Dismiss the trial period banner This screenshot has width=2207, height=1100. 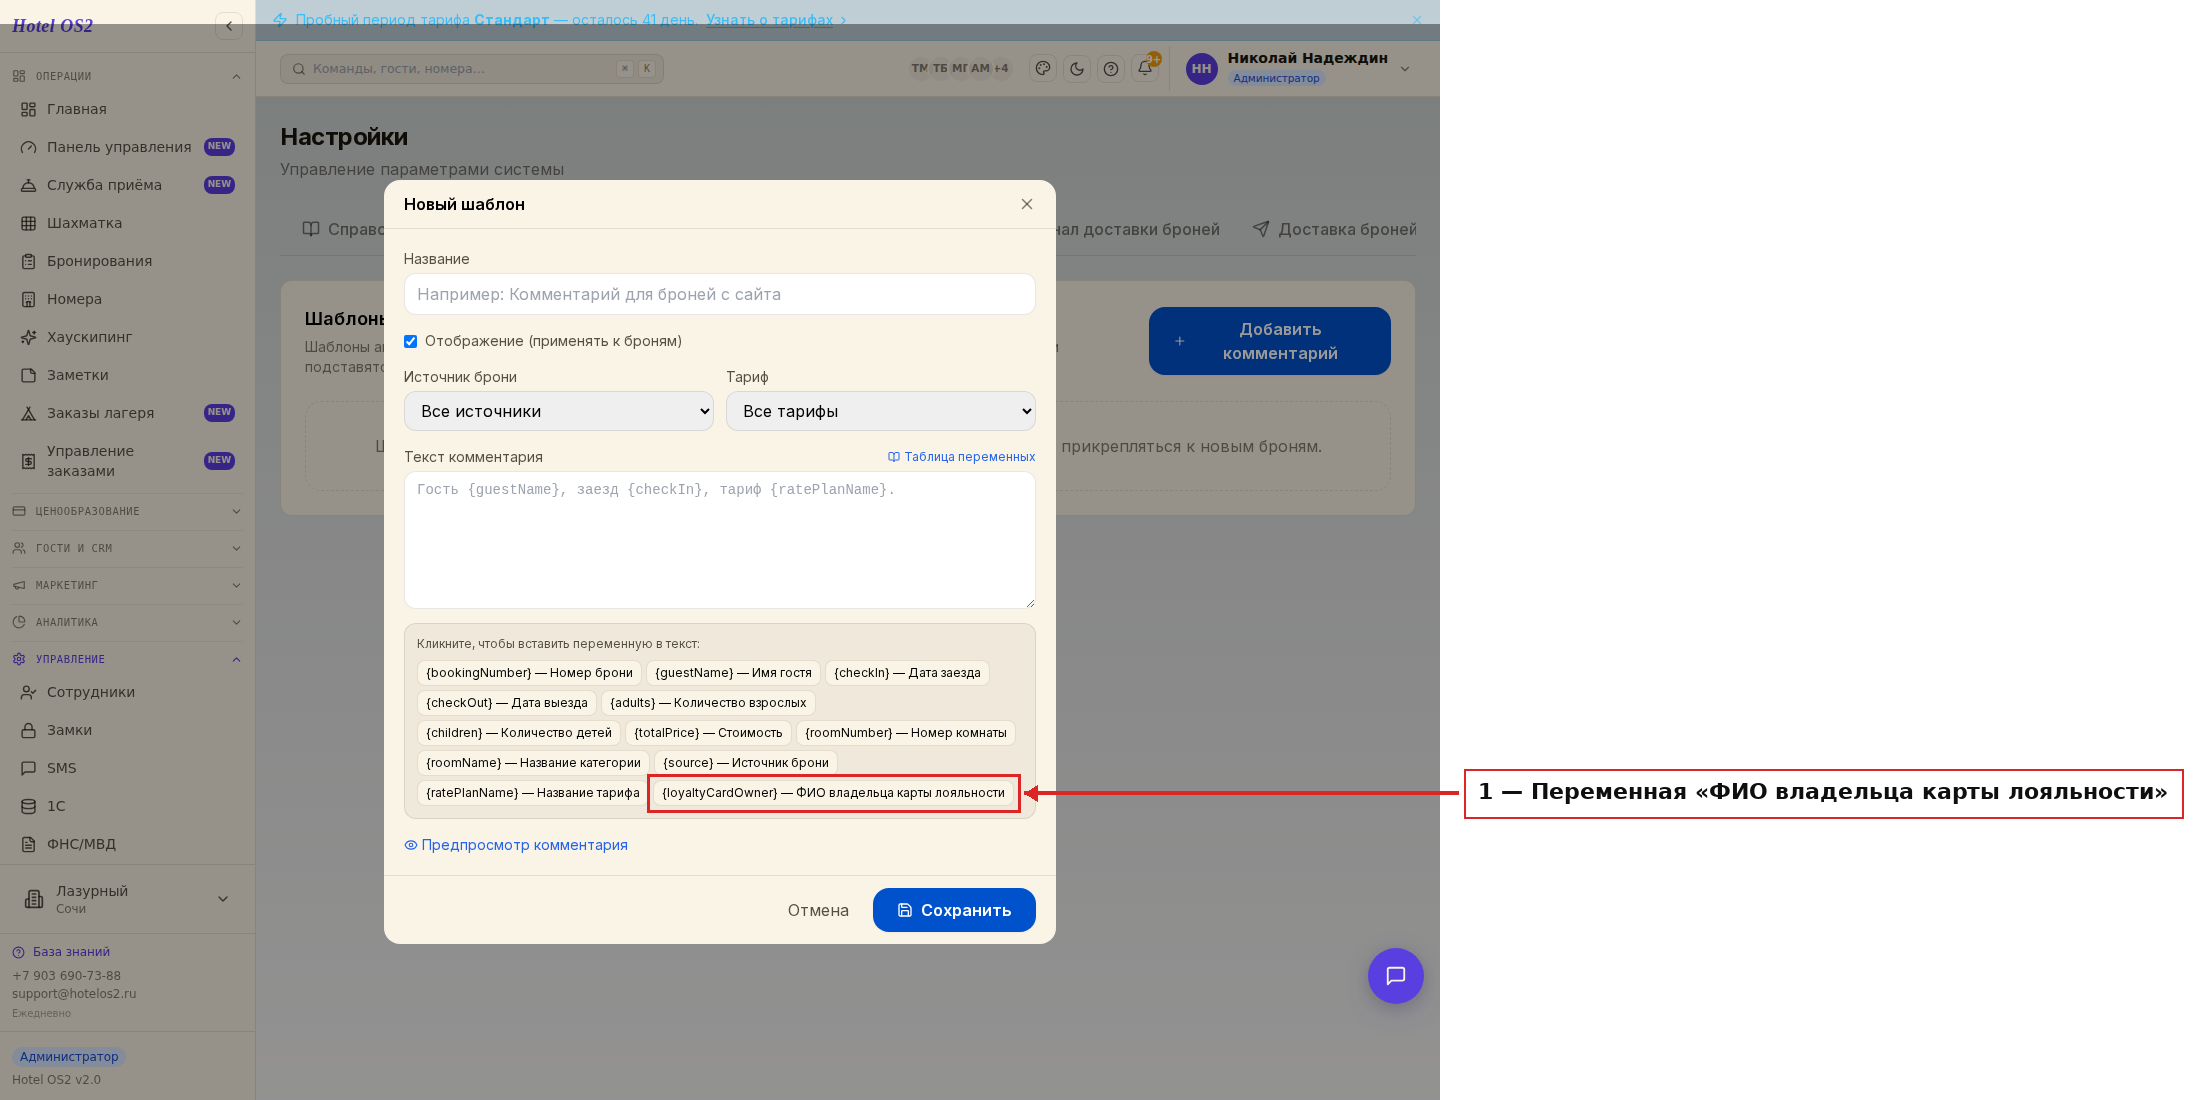(1417, 20)
